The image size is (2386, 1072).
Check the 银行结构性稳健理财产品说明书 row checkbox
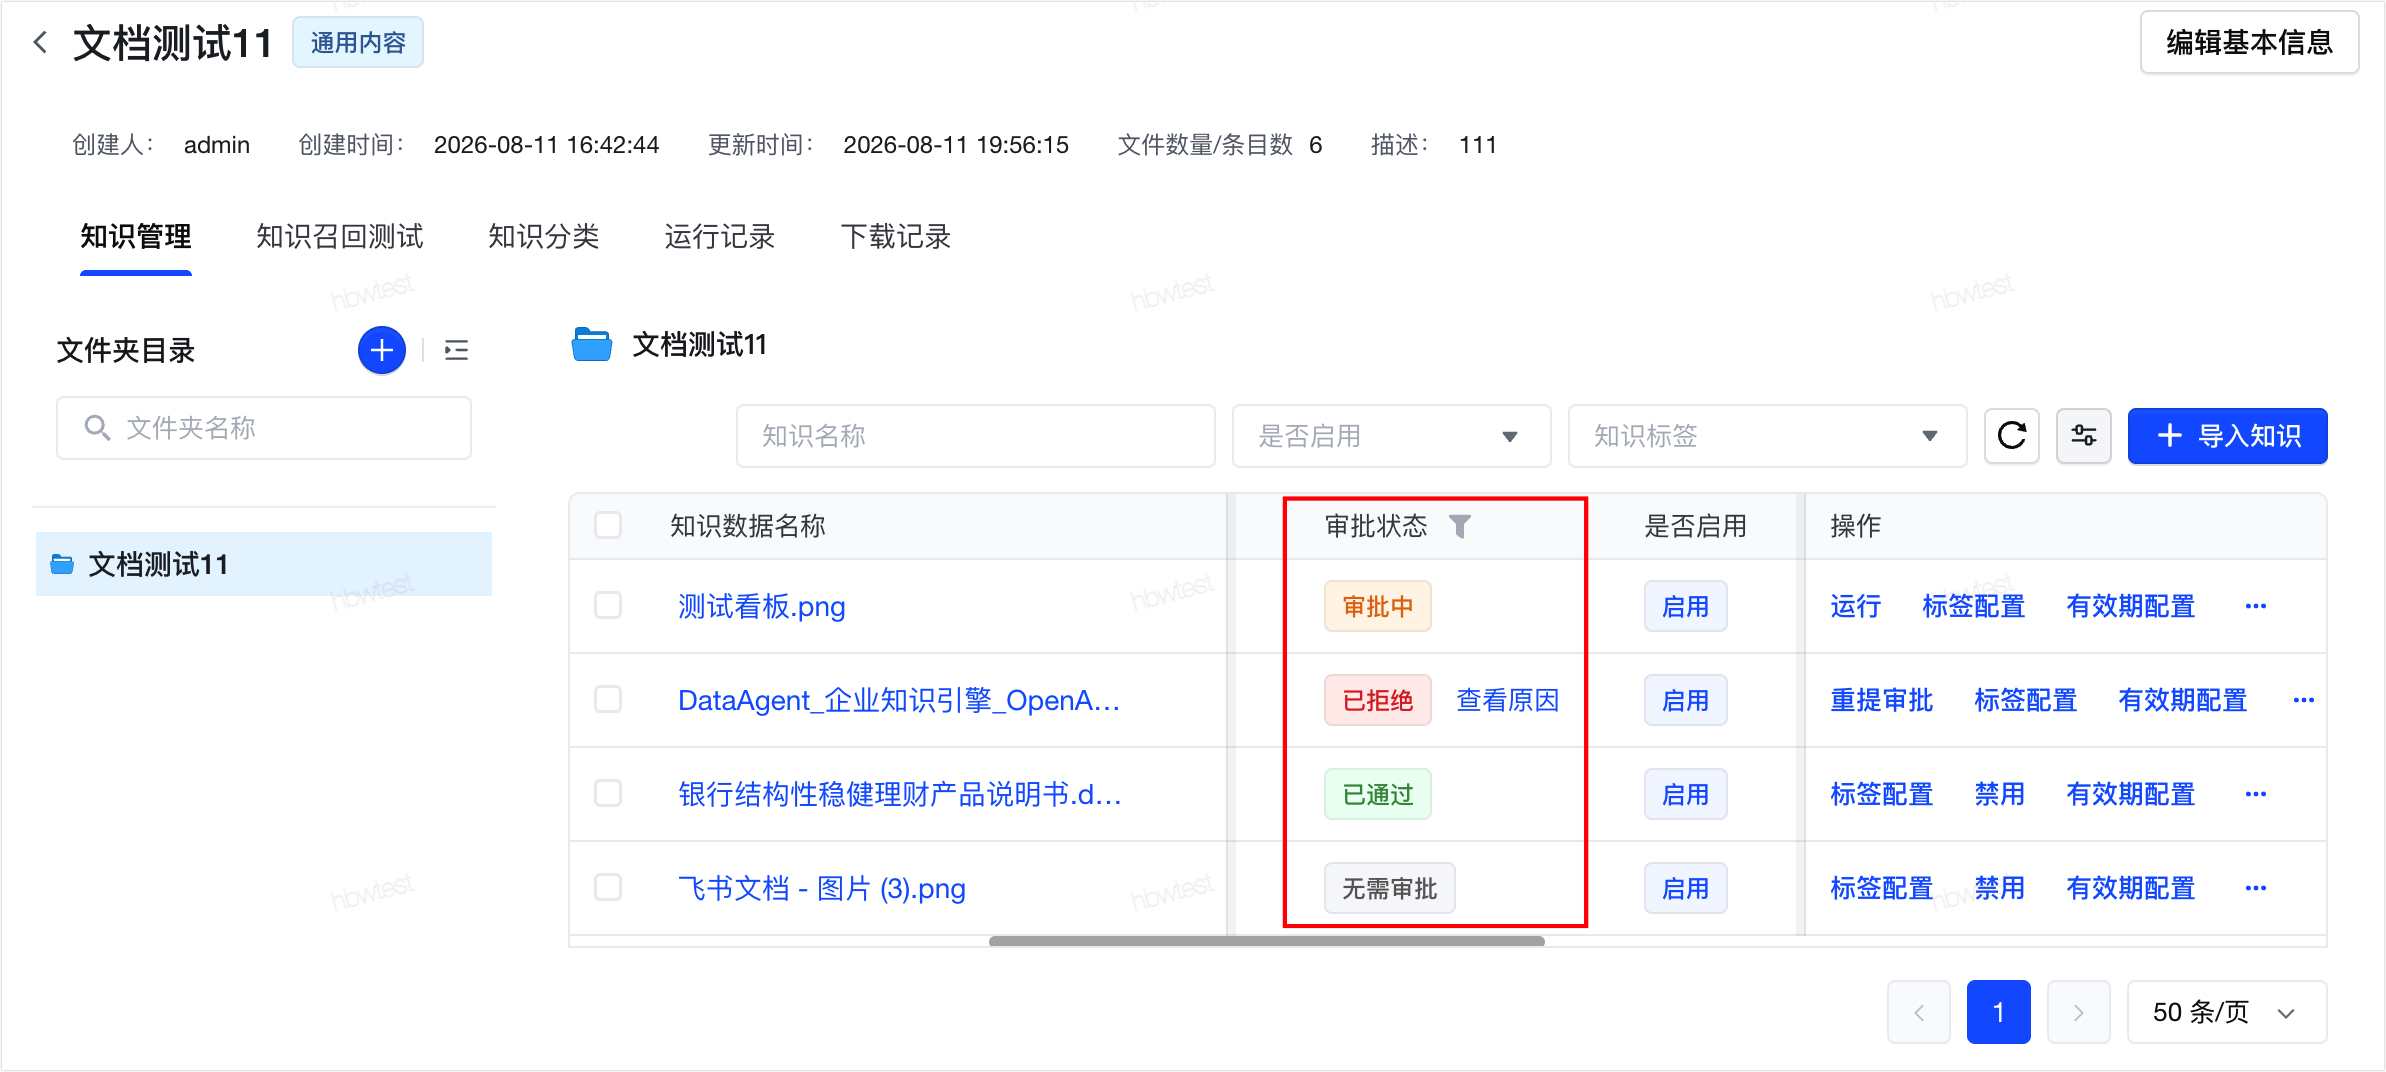tap(608, 793)
